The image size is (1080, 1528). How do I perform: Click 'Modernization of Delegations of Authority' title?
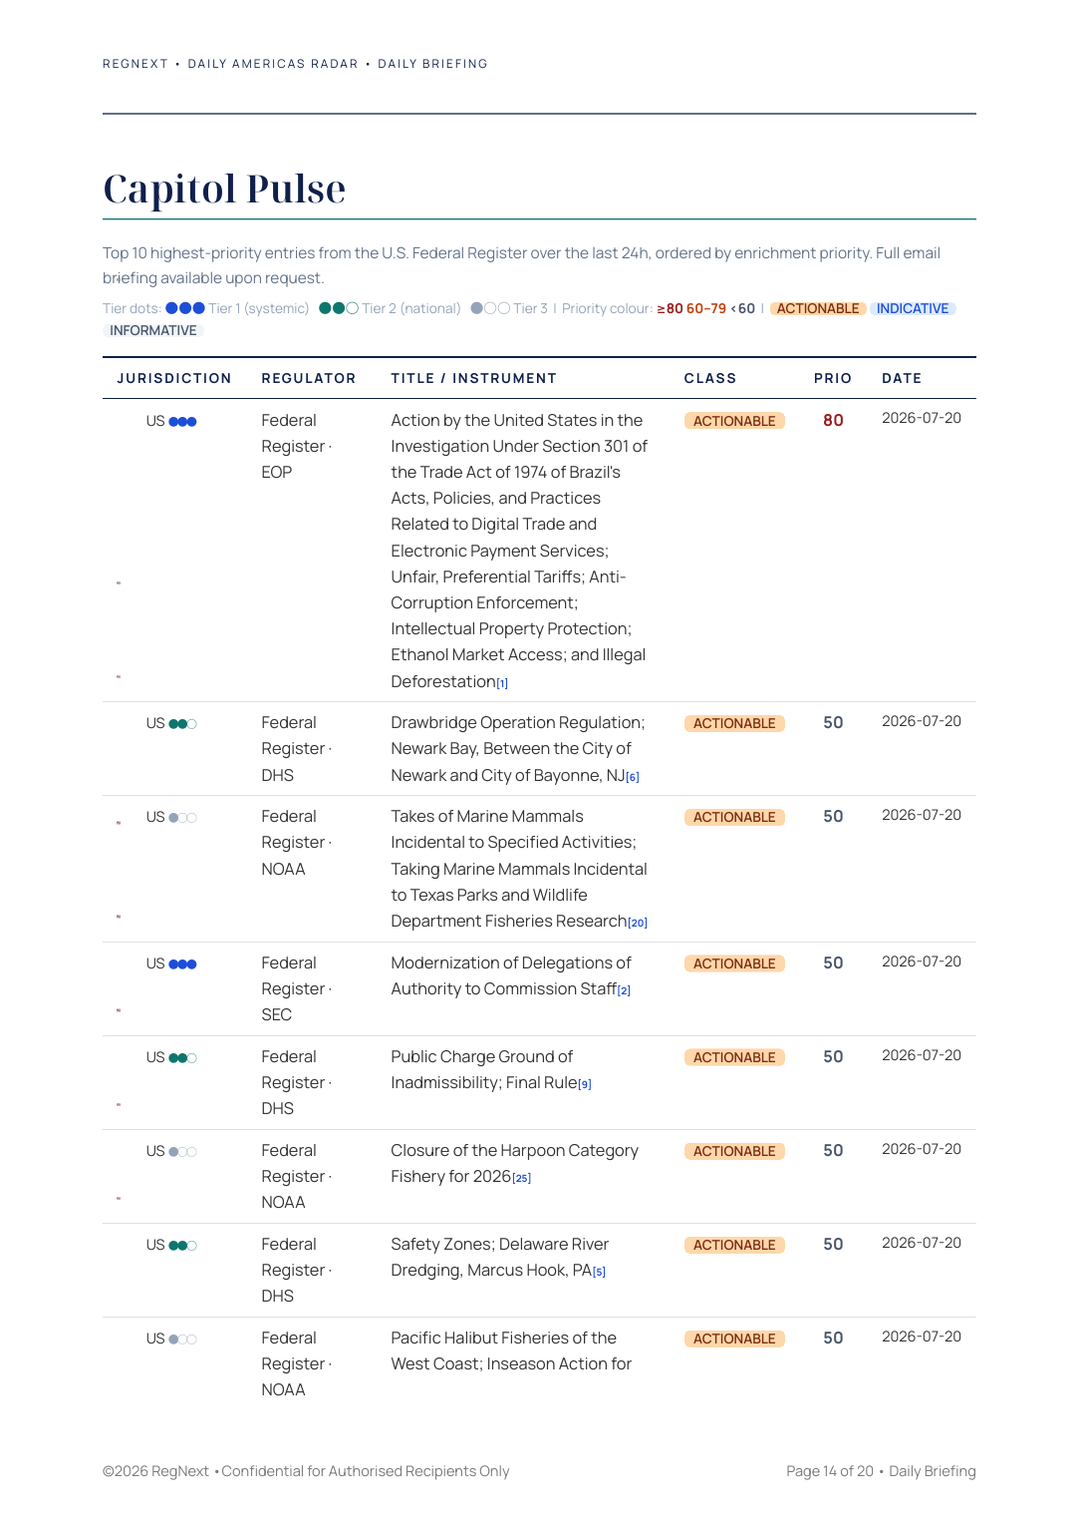511,976
